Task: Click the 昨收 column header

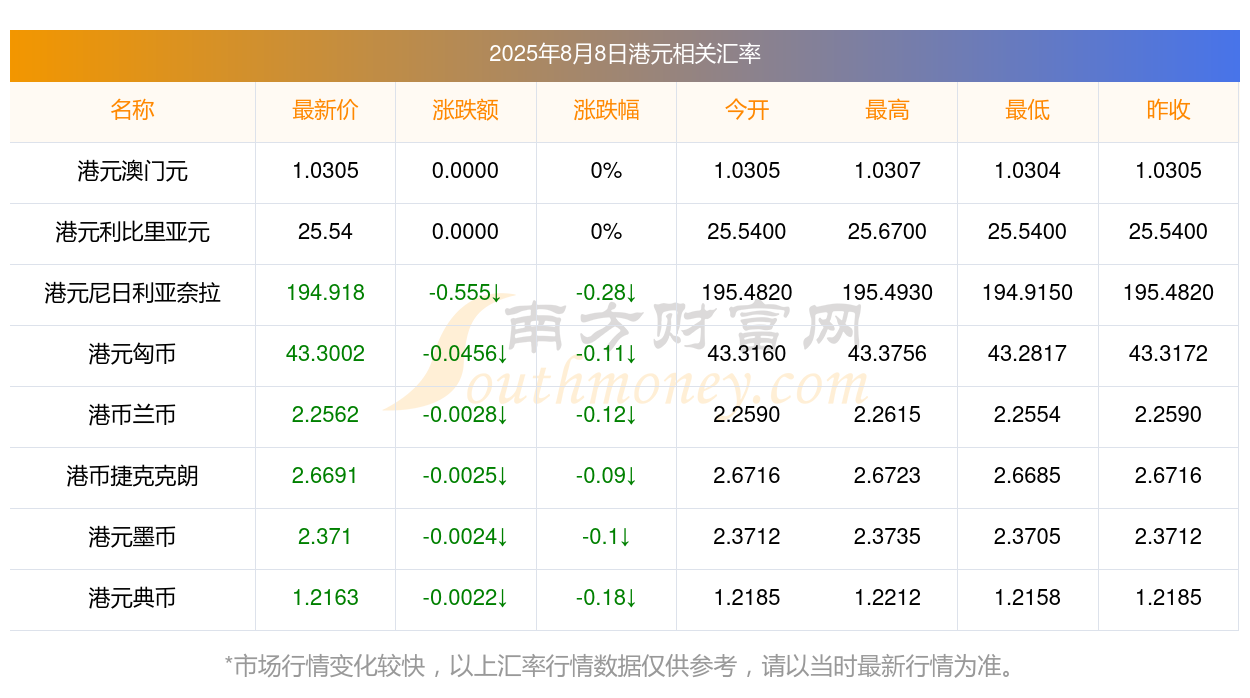Action: click(1168, 110)
